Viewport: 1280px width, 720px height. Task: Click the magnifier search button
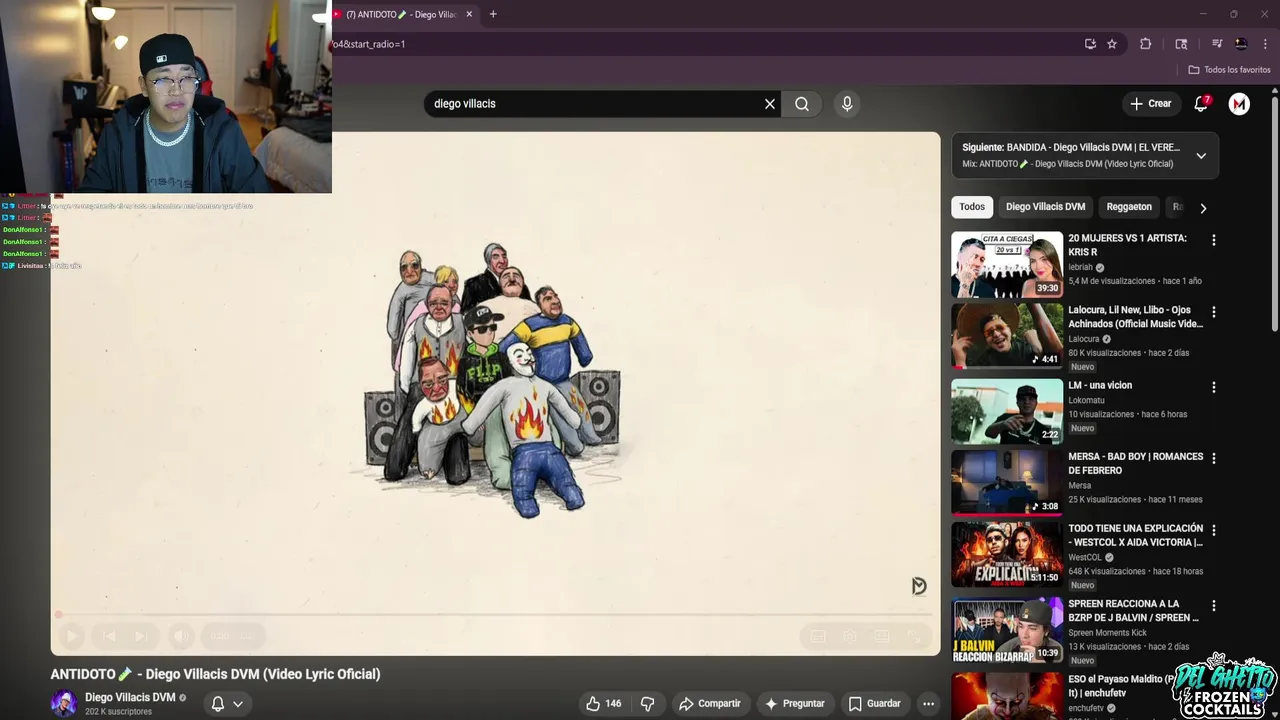point(802,104)
